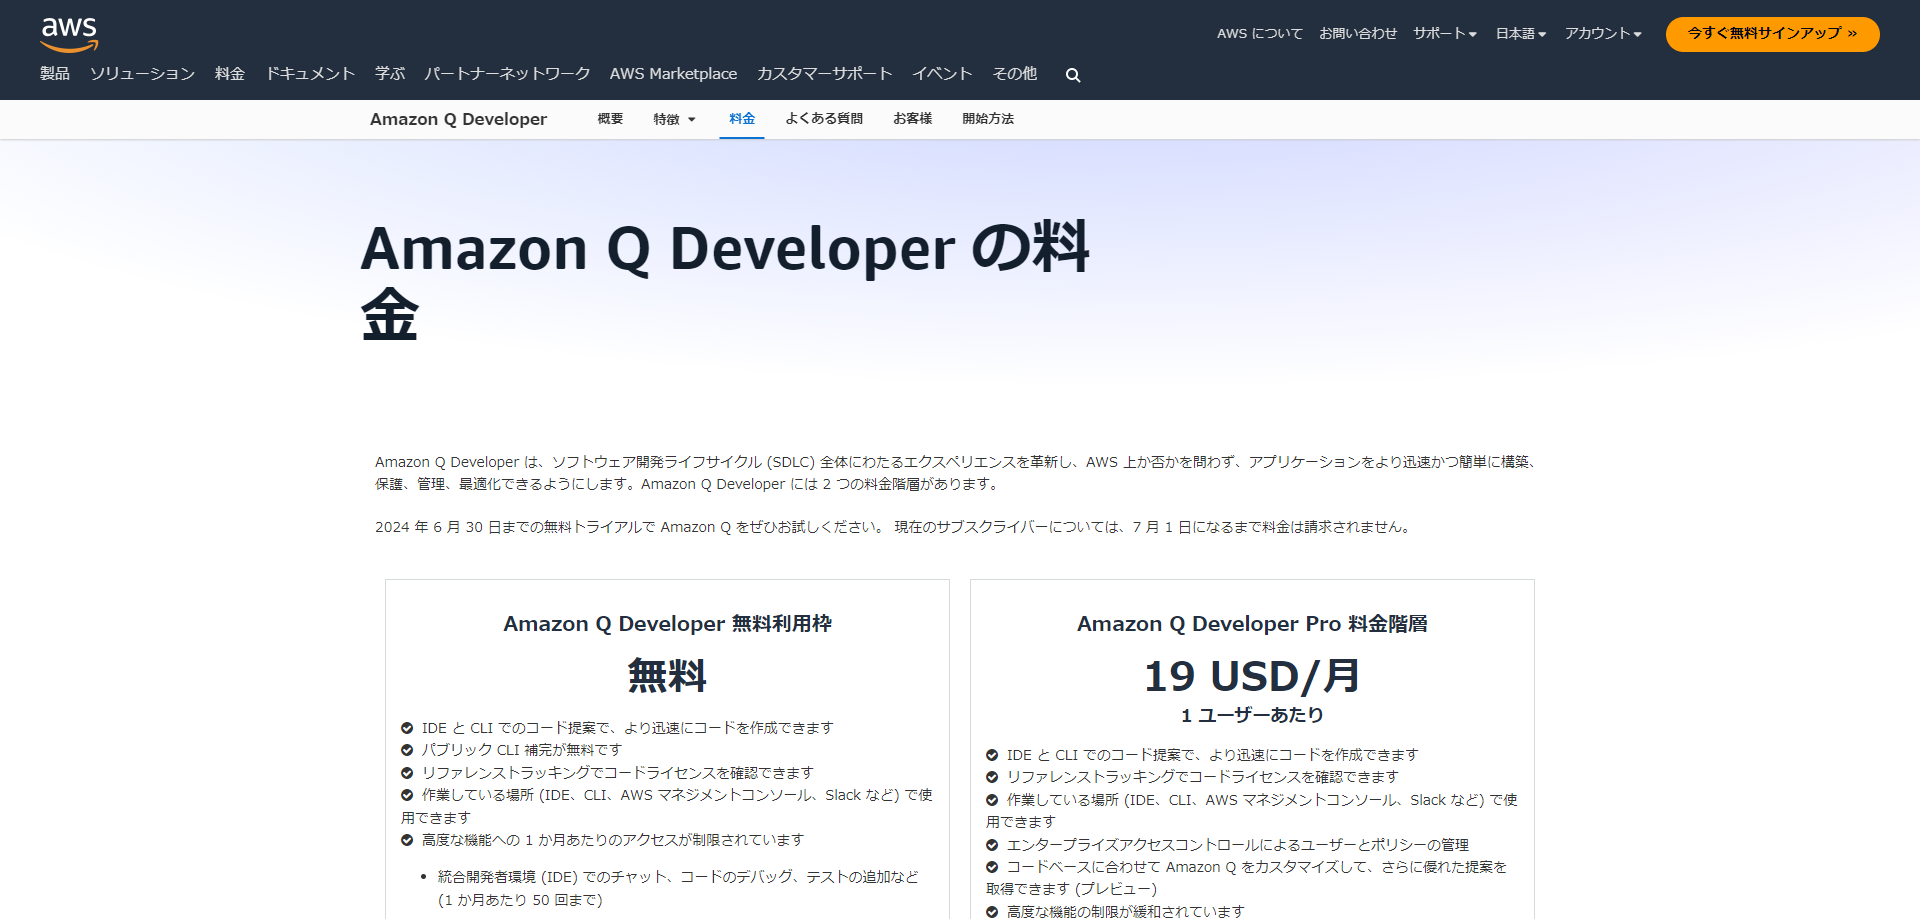Click AWS について at the top
The height and width of the screenshot is (919, 1920).
pos(1259,33)
